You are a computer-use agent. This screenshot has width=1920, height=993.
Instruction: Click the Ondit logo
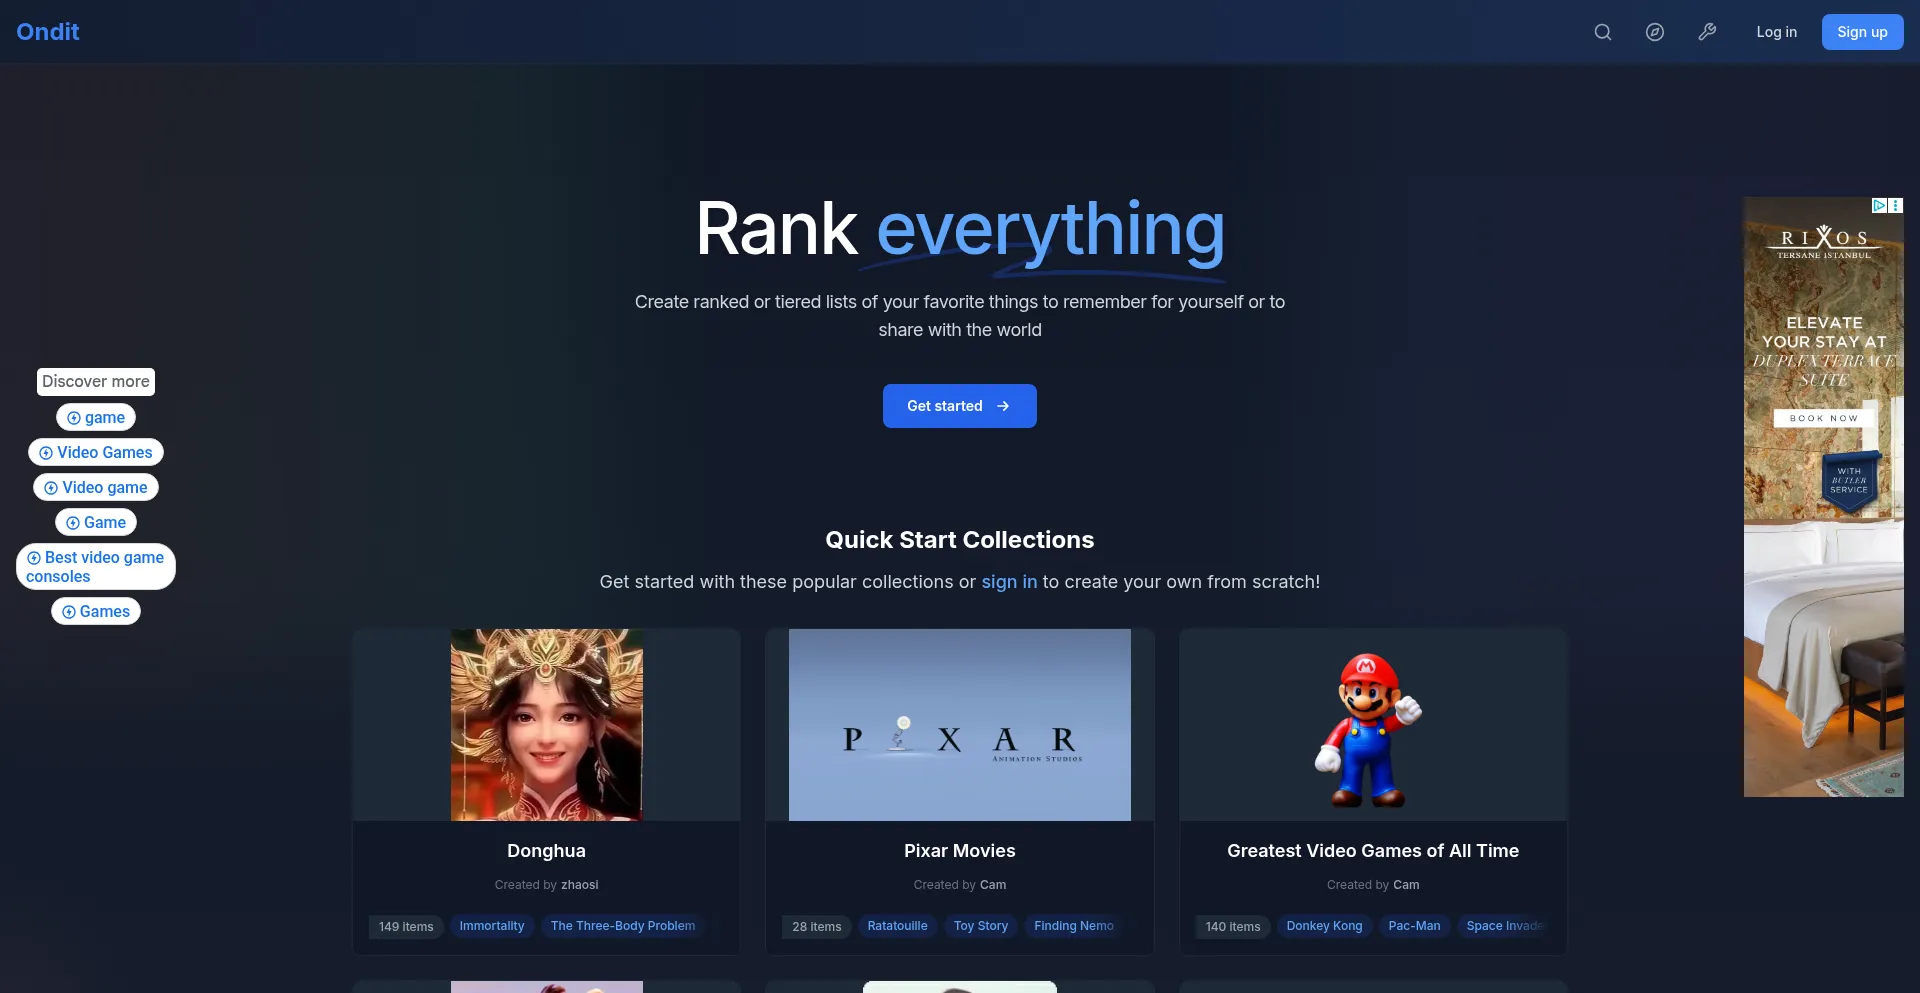click(48, 32)
